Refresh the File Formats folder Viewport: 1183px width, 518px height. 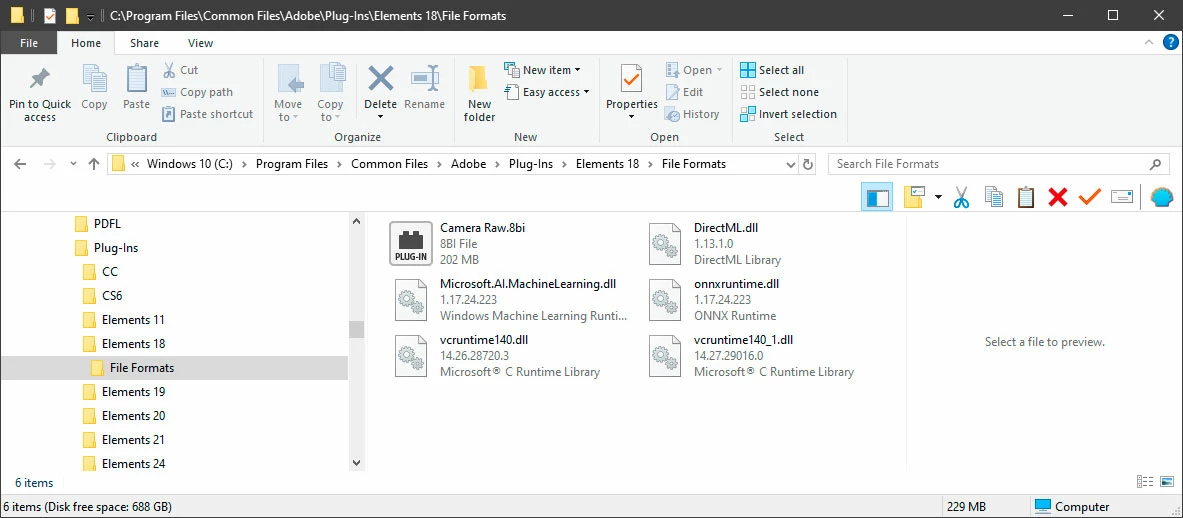click(x=807, y=164)
